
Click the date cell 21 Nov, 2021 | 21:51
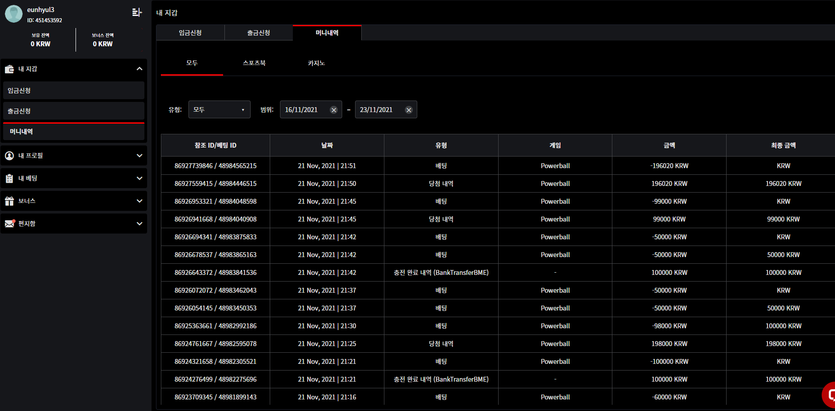(327, 166)
